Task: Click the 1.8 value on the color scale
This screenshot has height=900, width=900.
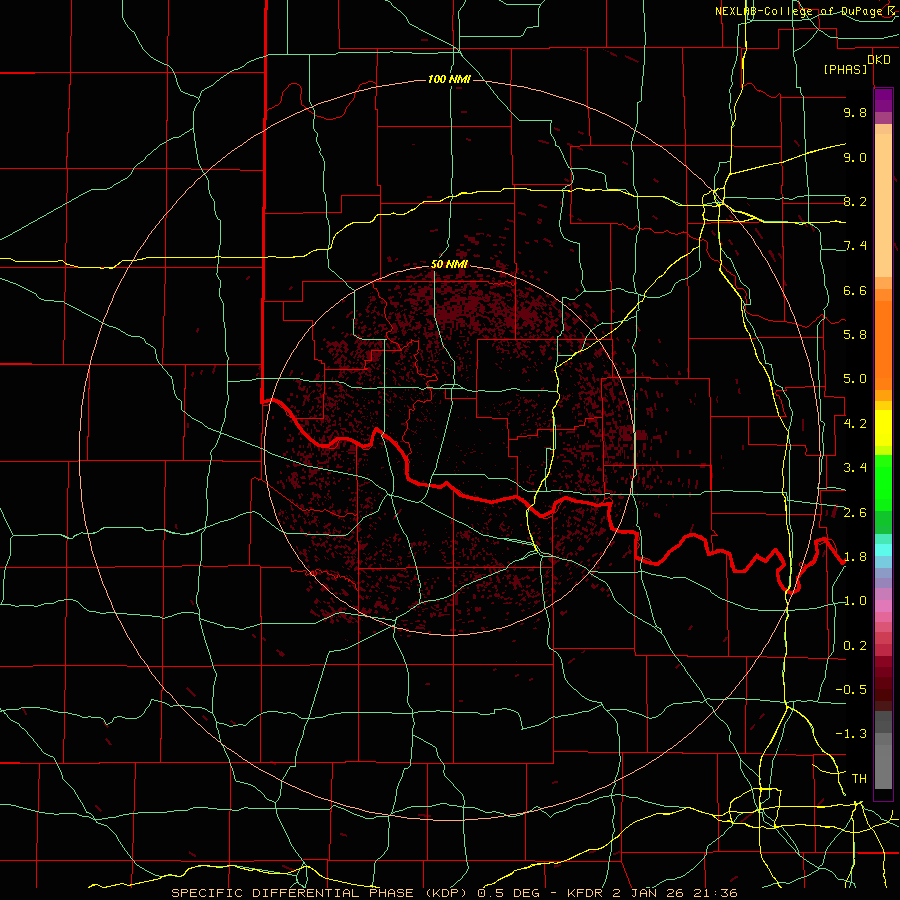Action: tap(855, 557)
